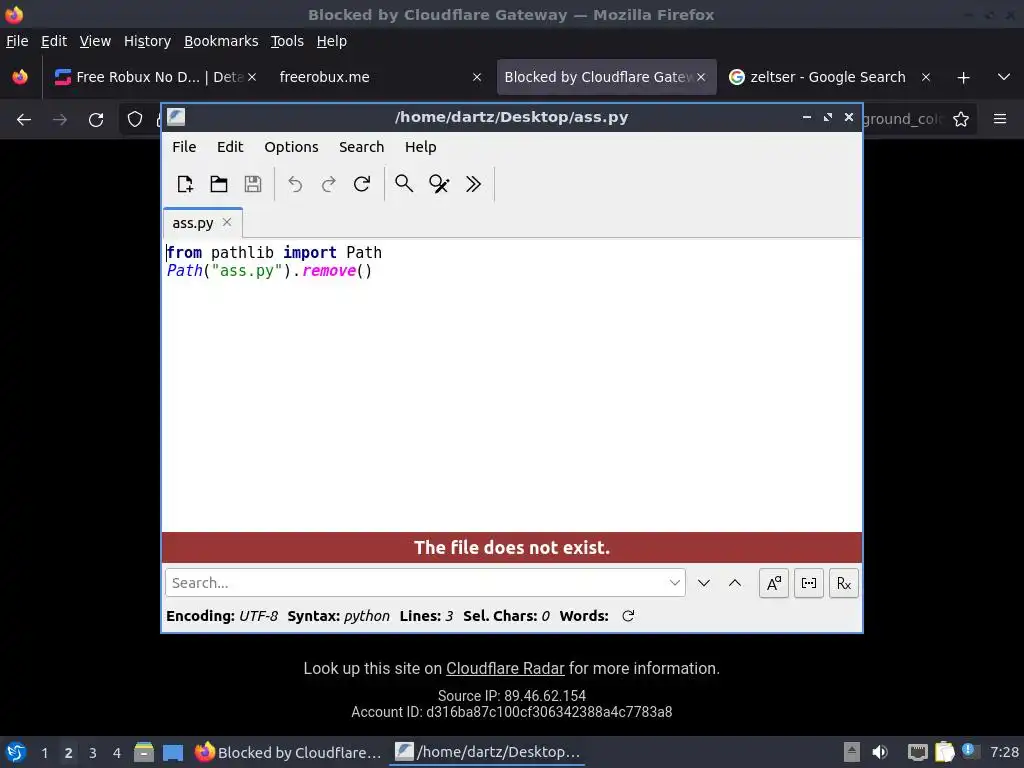
Task: Create a new document in the editor toolbar
Action: 185,184
